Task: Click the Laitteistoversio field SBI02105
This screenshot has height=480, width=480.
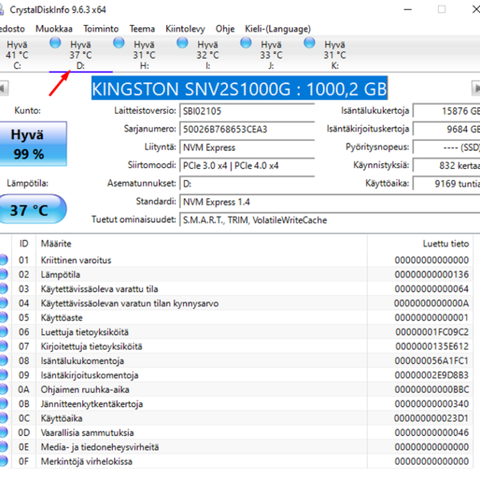Action: (x=247, y=111)
